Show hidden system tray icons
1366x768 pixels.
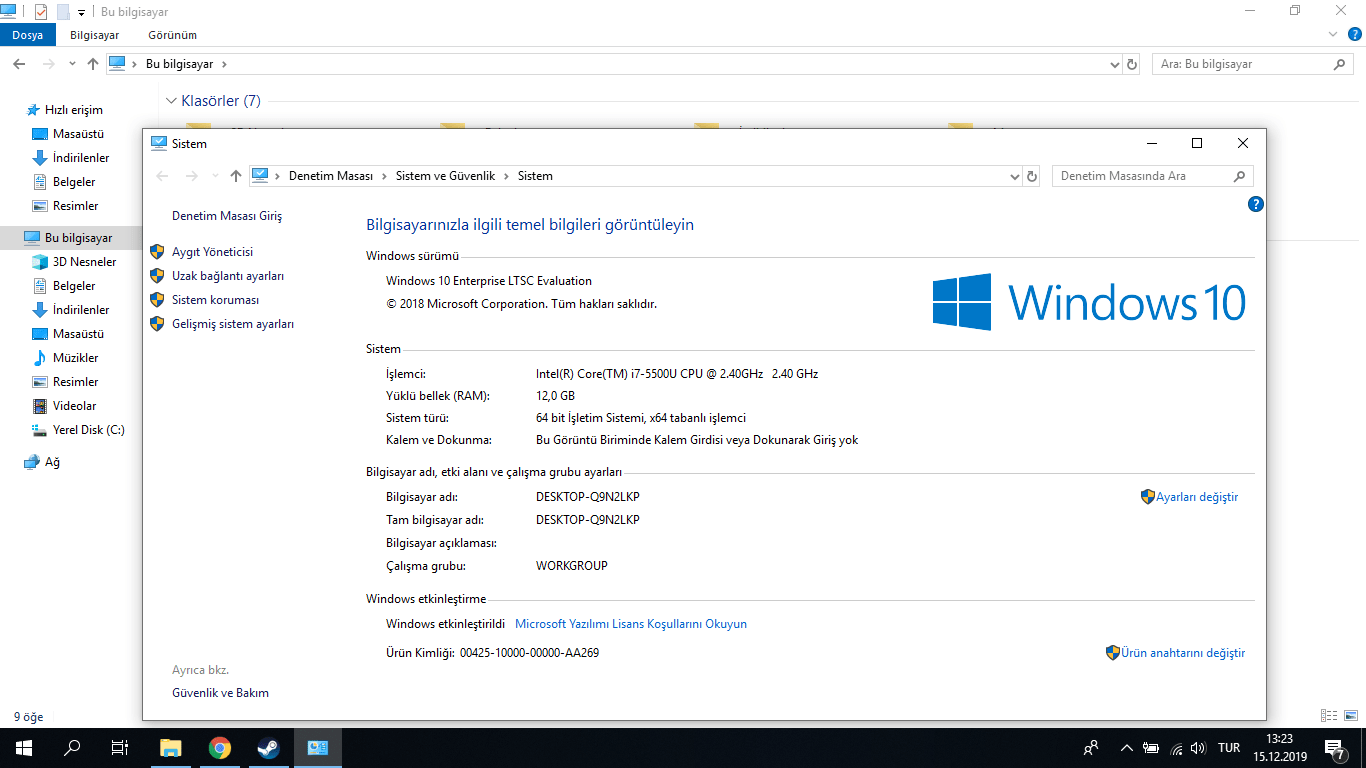(1127, 748)
